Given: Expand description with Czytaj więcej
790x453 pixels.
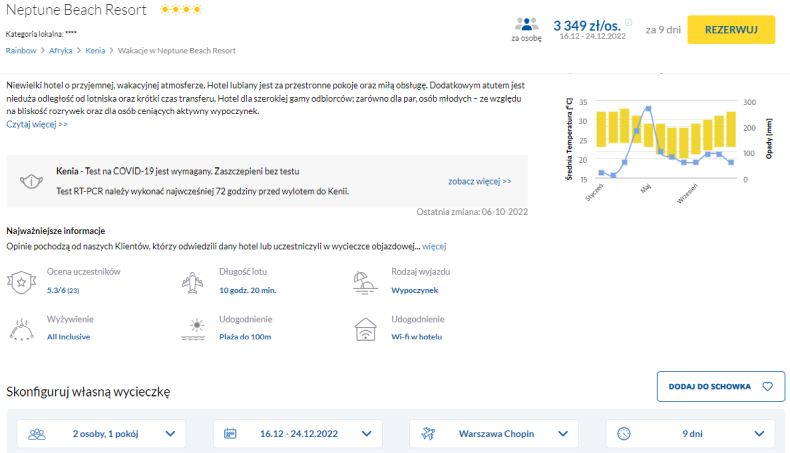Looking at the screenshot, I should (x=37, y=124).
